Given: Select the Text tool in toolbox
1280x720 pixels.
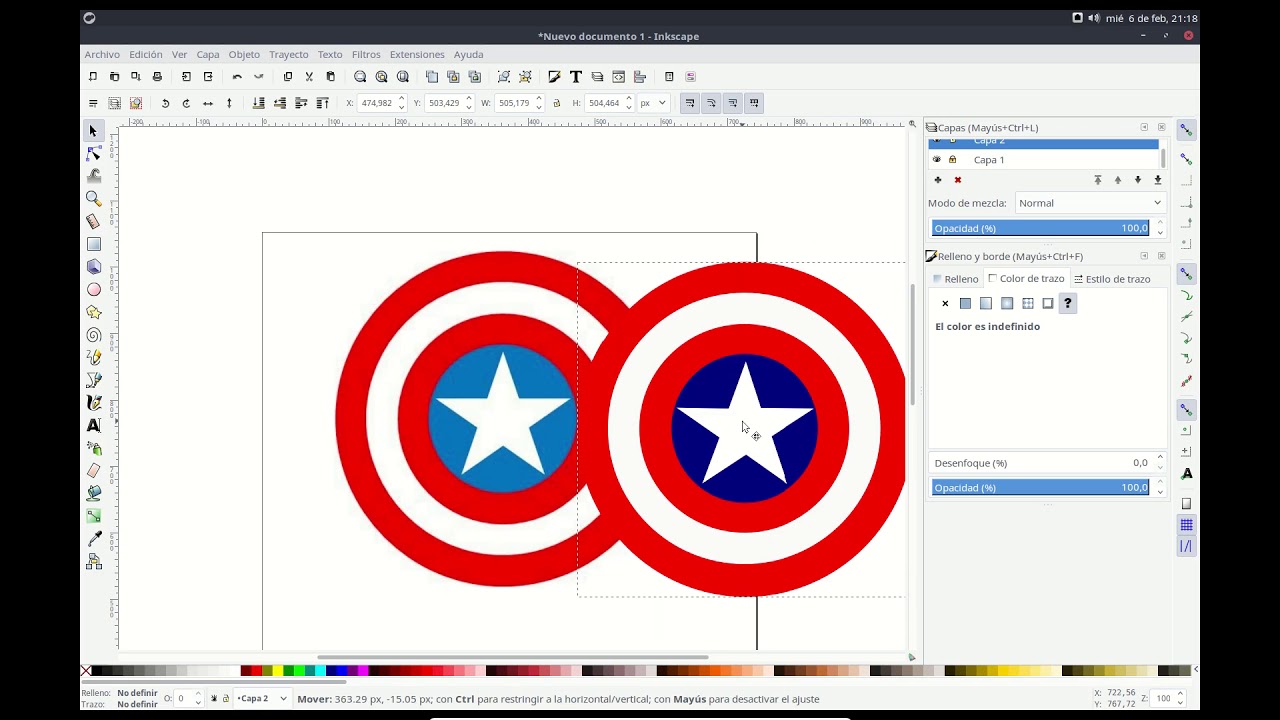Looking at the screenshot, I should [x=94, y=425].
